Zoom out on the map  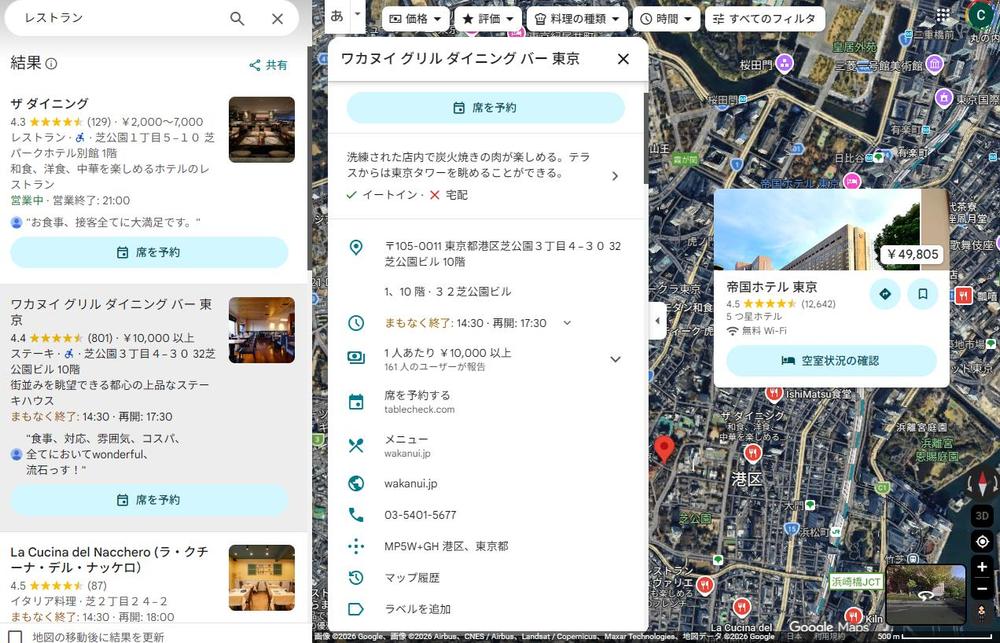click(x=982, y=589)
